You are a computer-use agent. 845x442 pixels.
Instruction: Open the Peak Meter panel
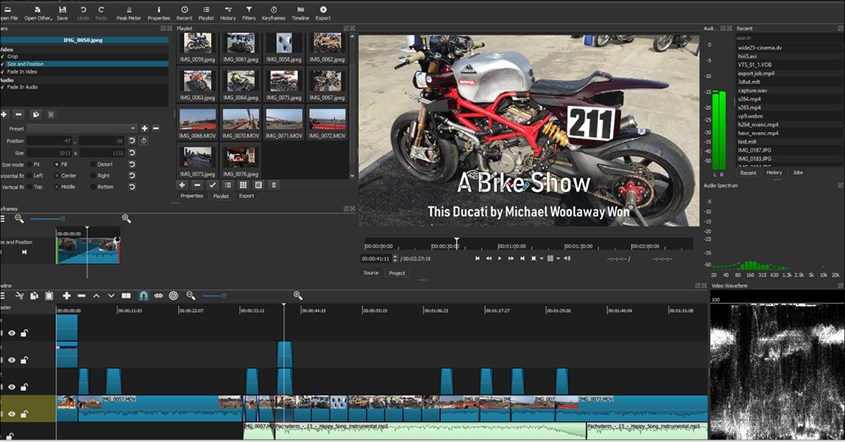128,10
